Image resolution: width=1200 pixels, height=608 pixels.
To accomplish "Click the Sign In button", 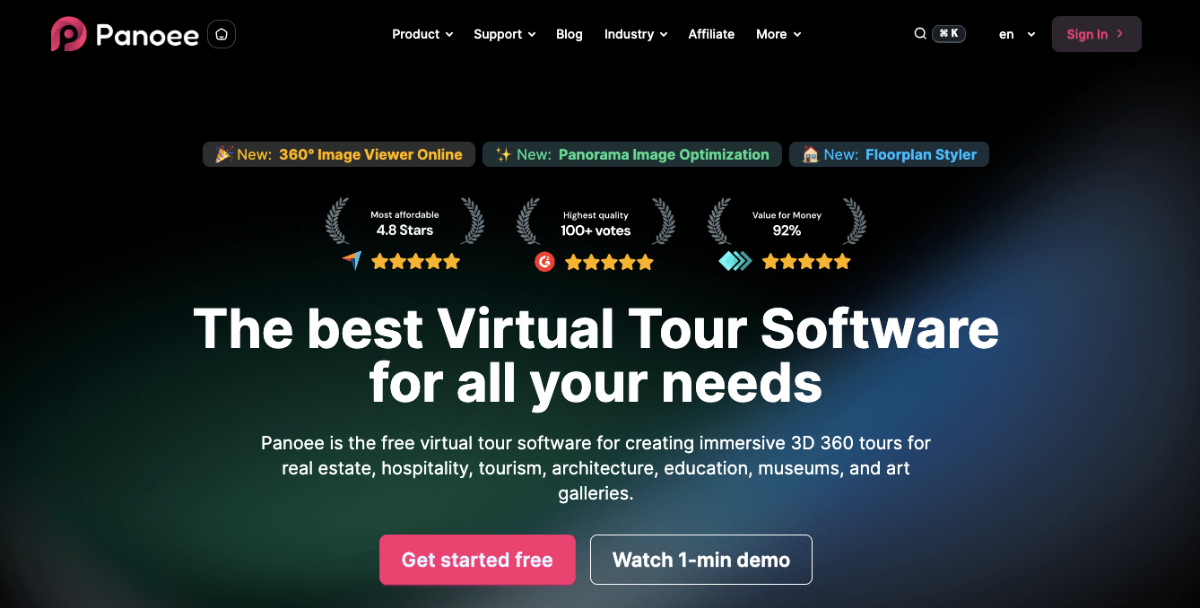I will click(1096, 34).
